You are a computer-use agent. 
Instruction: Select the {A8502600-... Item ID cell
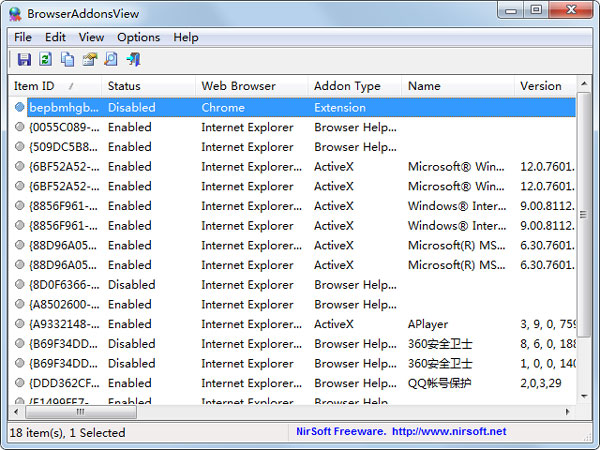(x=64, y=304)
